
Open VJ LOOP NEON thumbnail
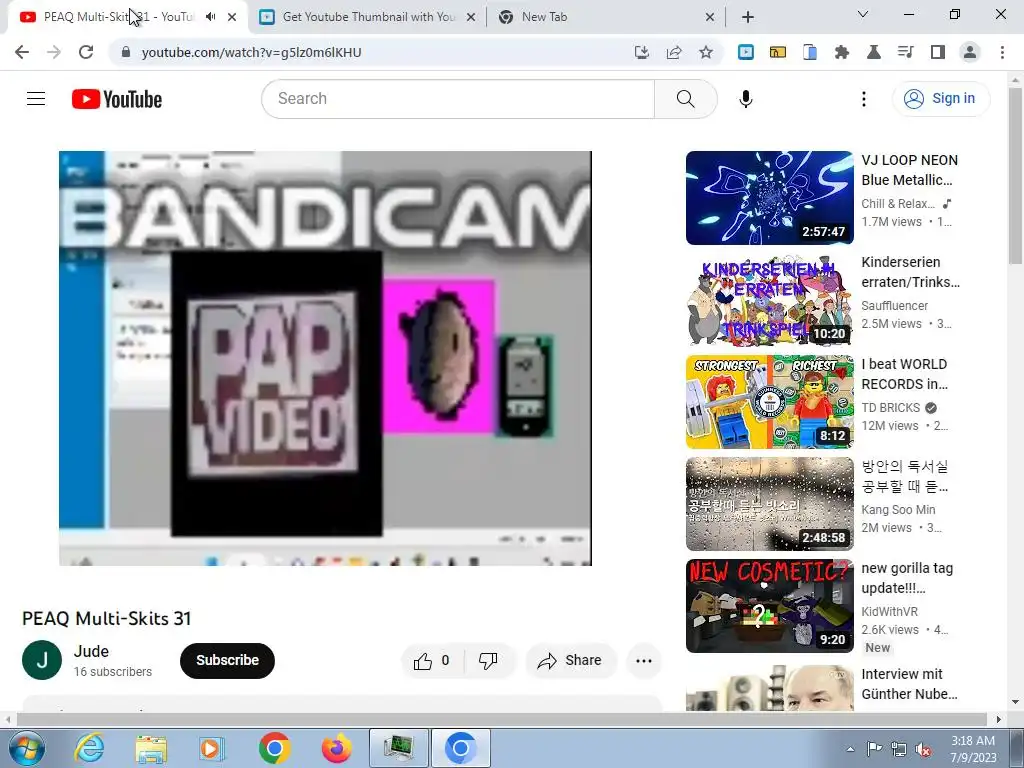(x=769, y=198)
